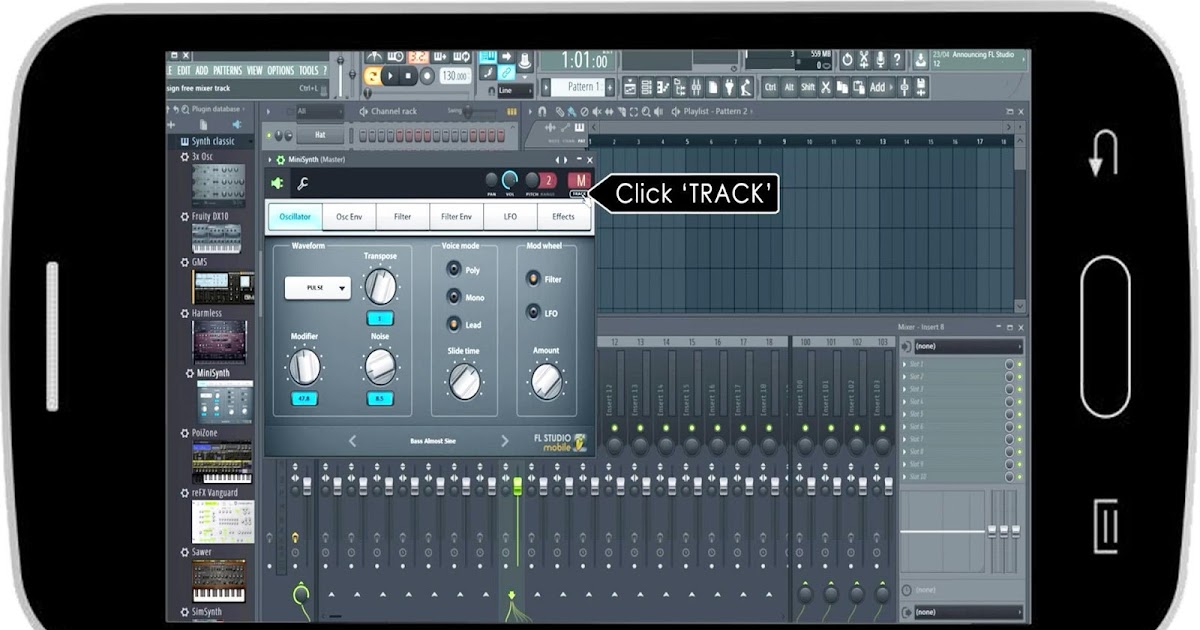Viewport: 1200px width, 630px height.
Task: Click the undo icon in the top toolbar
Action: (847, 57)
